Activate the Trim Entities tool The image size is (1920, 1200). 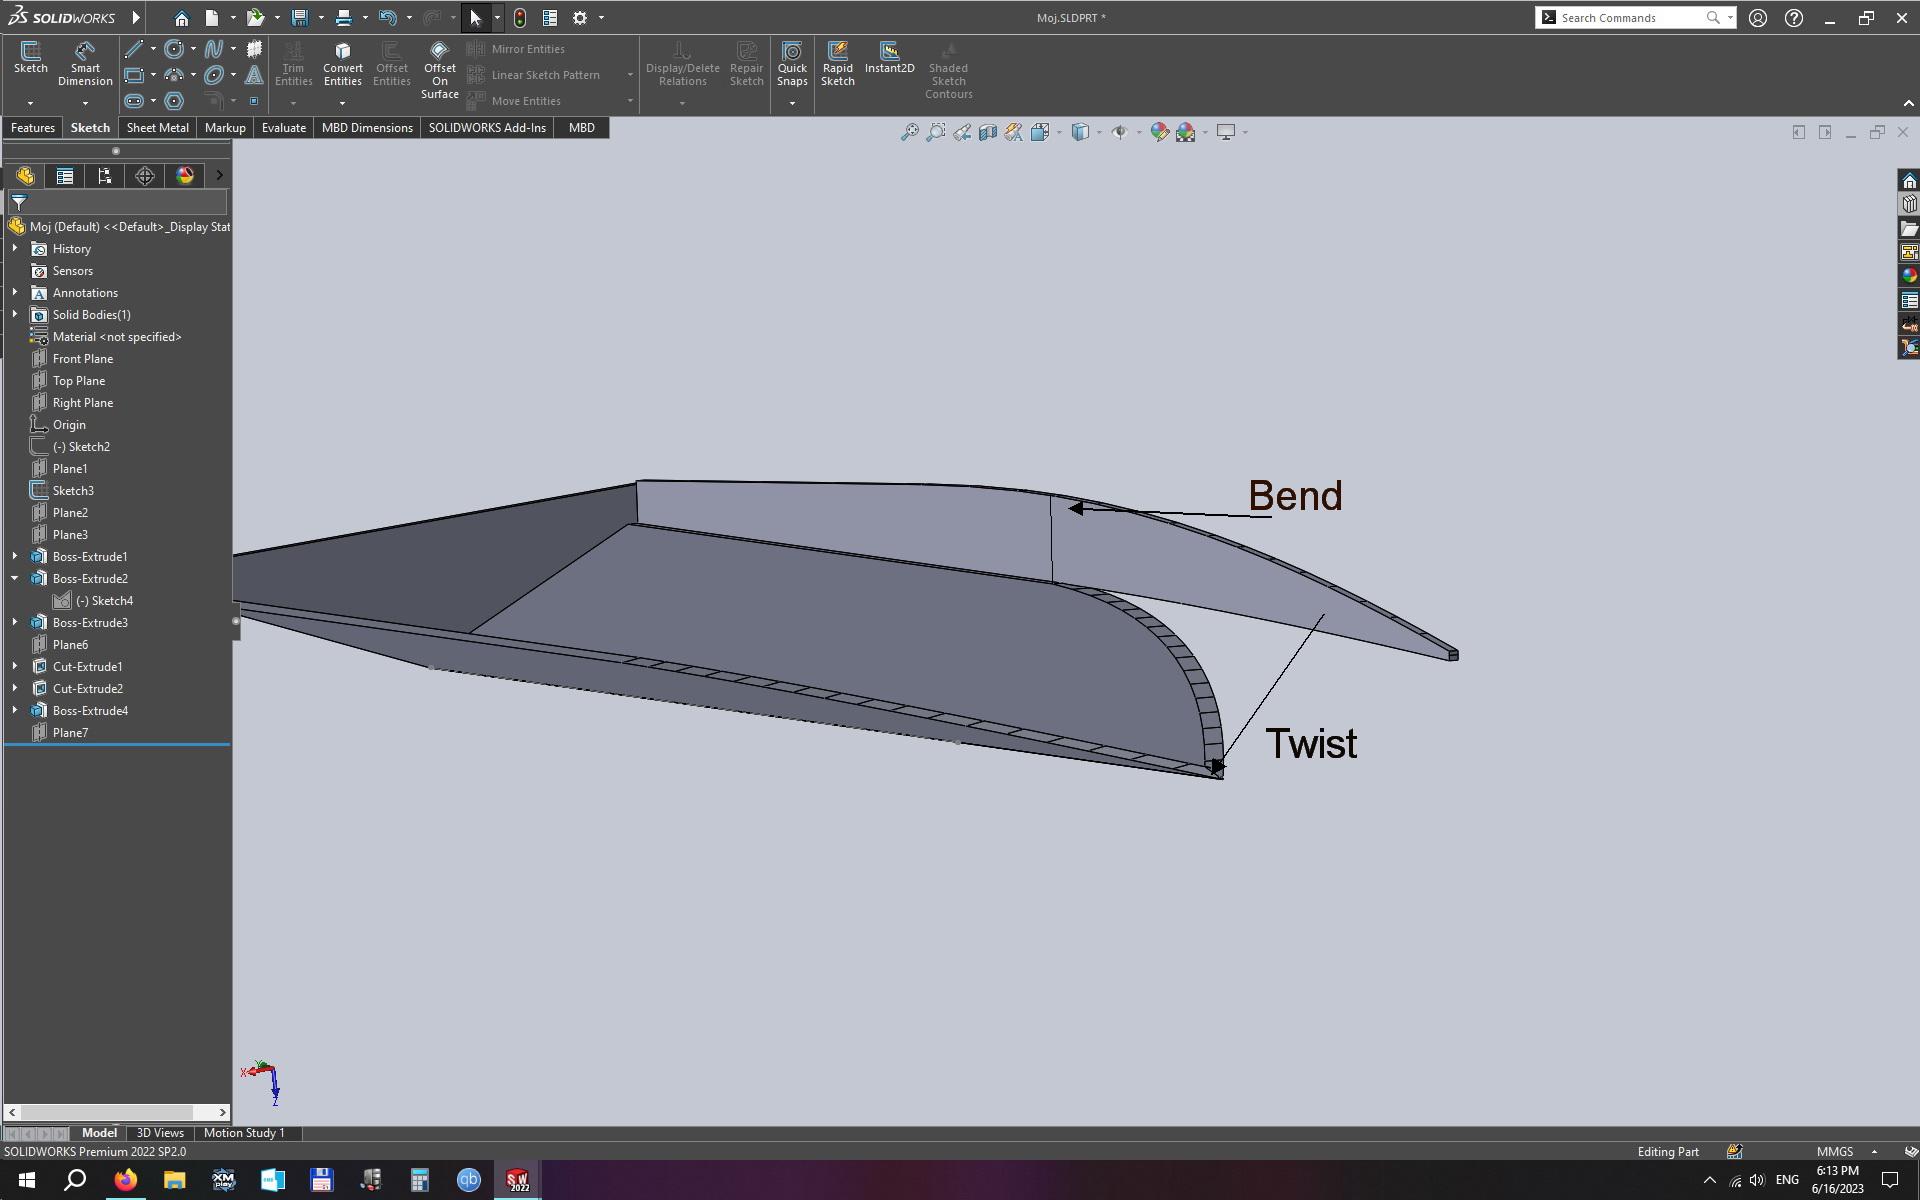pos(293,62)
